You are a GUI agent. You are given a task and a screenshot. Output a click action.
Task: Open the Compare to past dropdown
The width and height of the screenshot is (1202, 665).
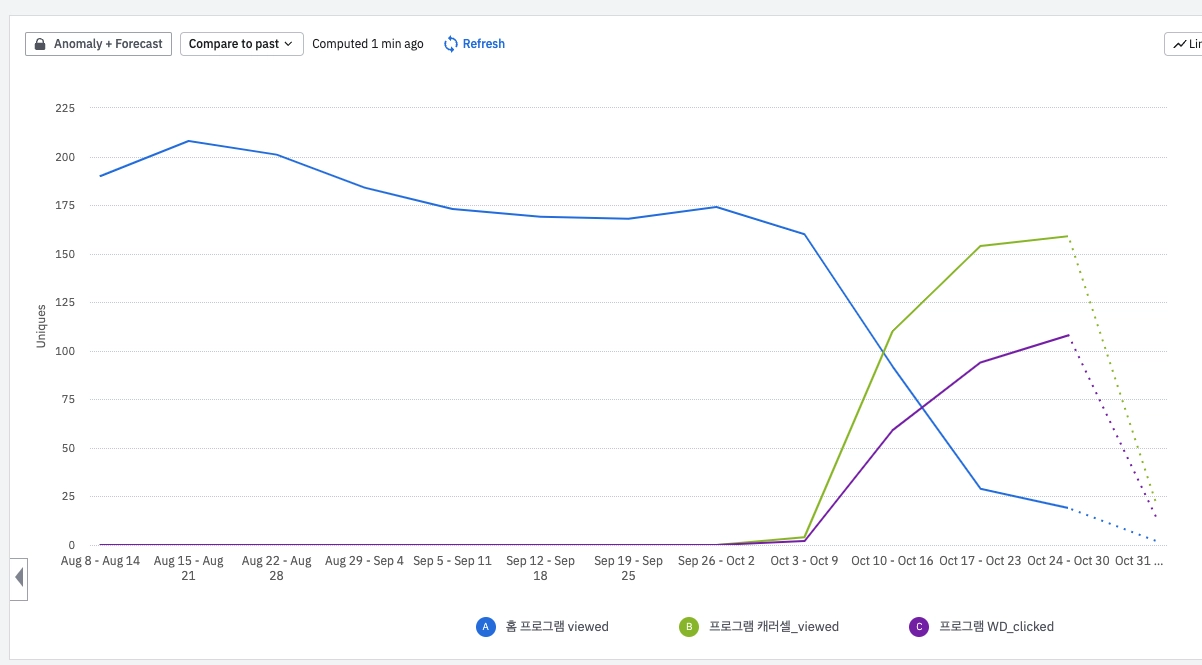(242, 44)
